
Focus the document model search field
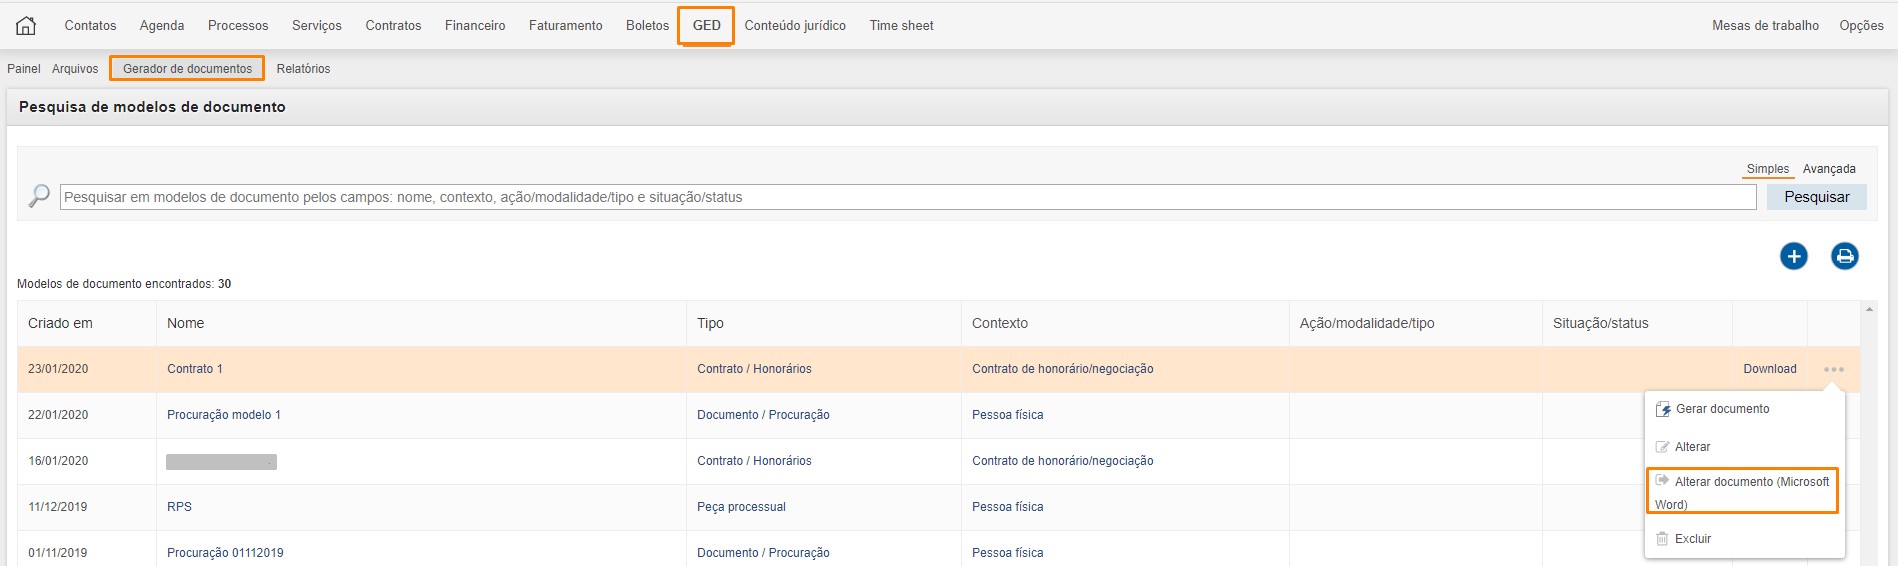point(907,197)
